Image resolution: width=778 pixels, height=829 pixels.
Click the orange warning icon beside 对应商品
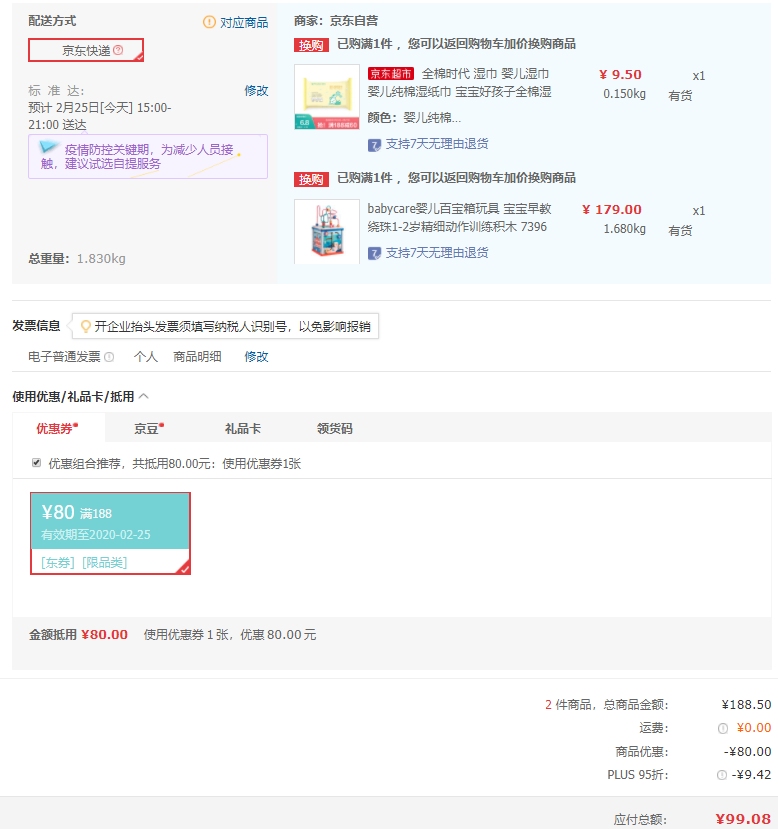(x=209, y=22)
